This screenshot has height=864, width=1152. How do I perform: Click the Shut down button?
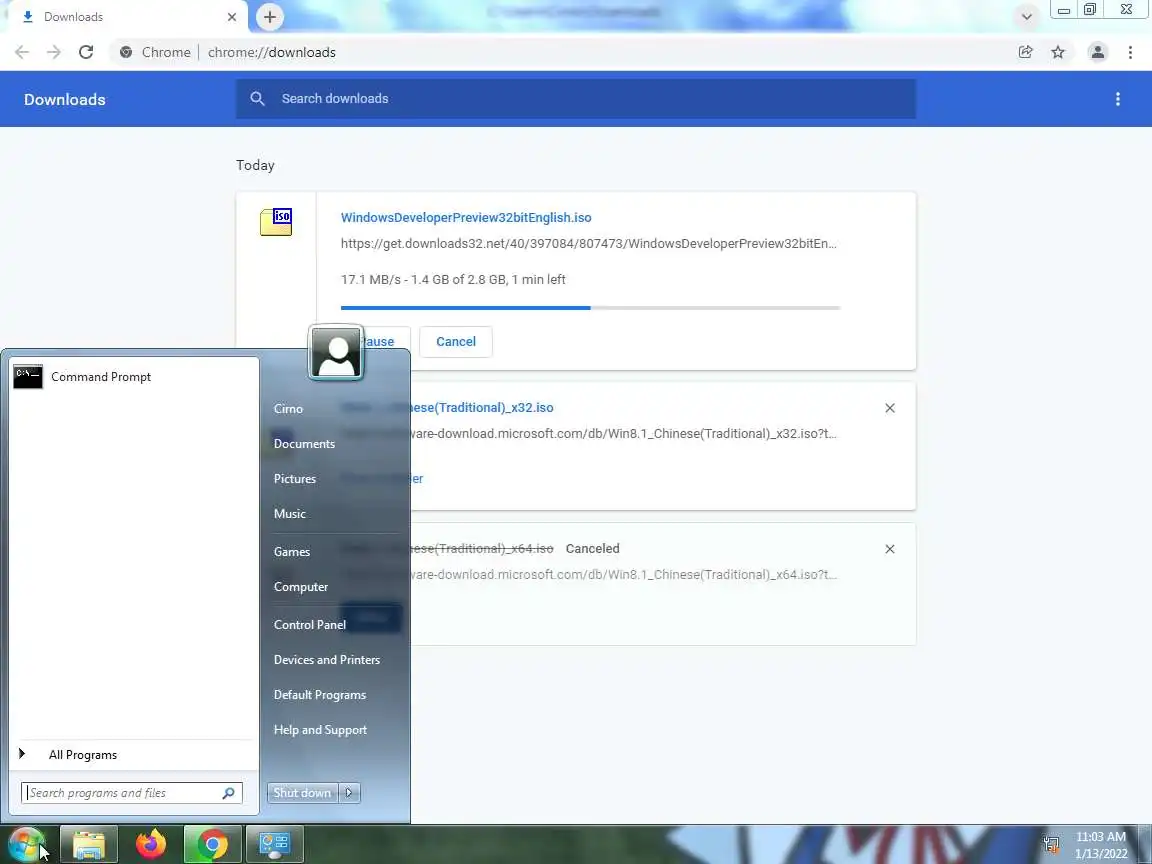point(302,793)
